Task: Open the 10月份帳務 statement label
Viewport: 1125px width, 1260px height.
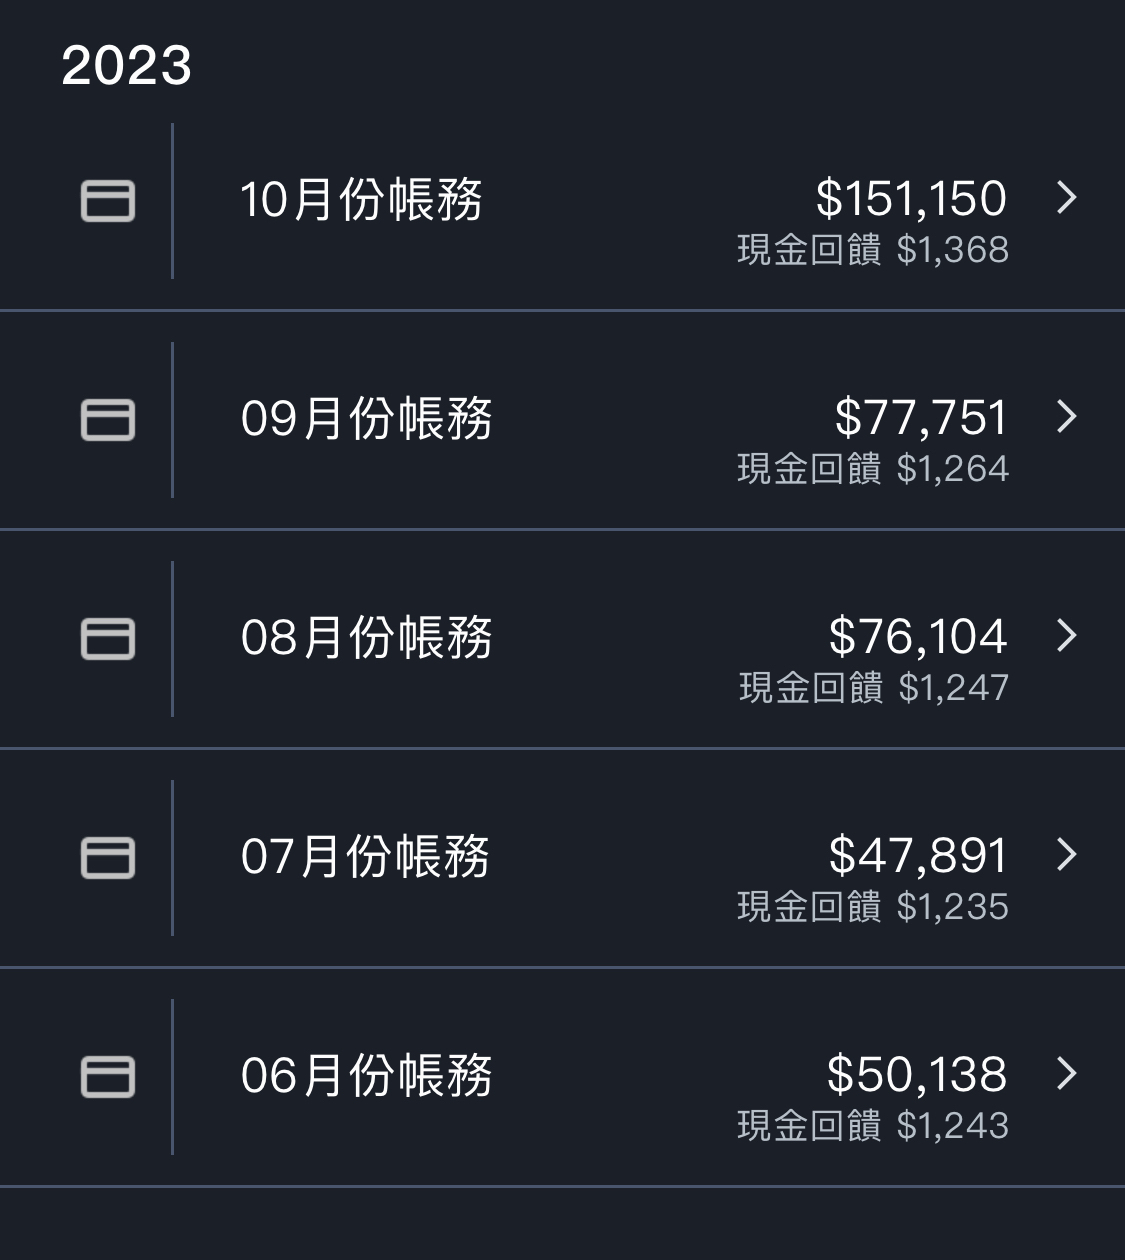Action: click(362, 199)
